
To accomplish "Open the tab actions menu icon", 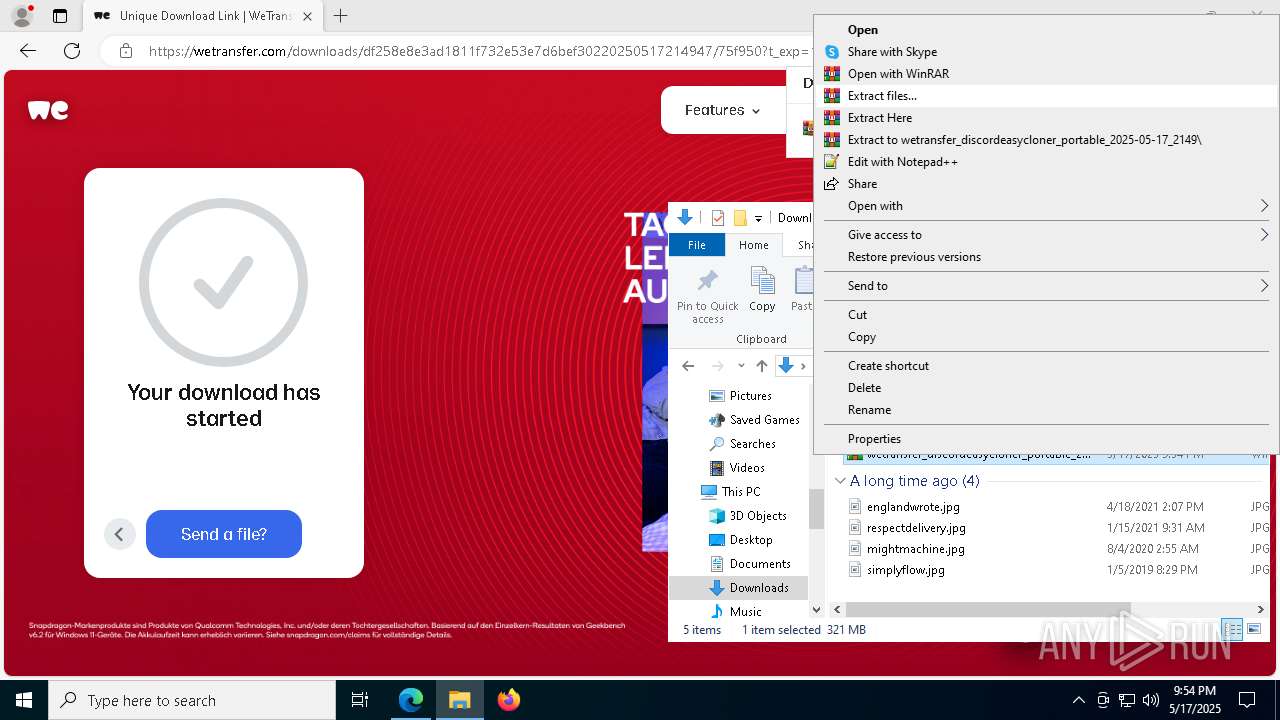I will tap(60, 16).
